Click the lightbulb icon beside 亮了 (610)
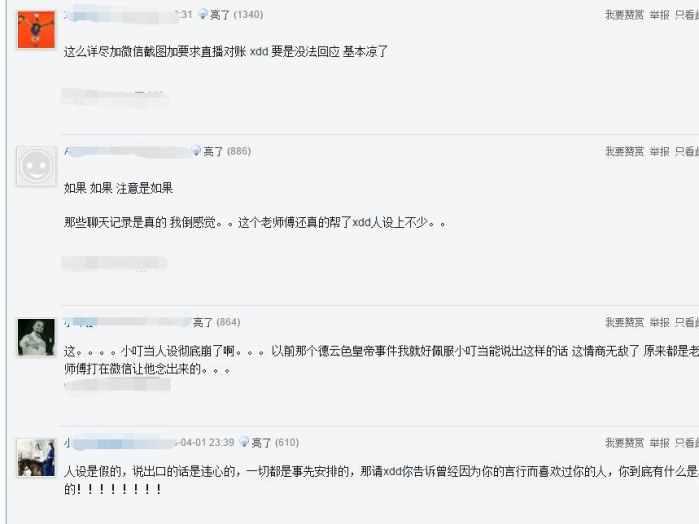The image size is (699, 524). pos(244,442)
